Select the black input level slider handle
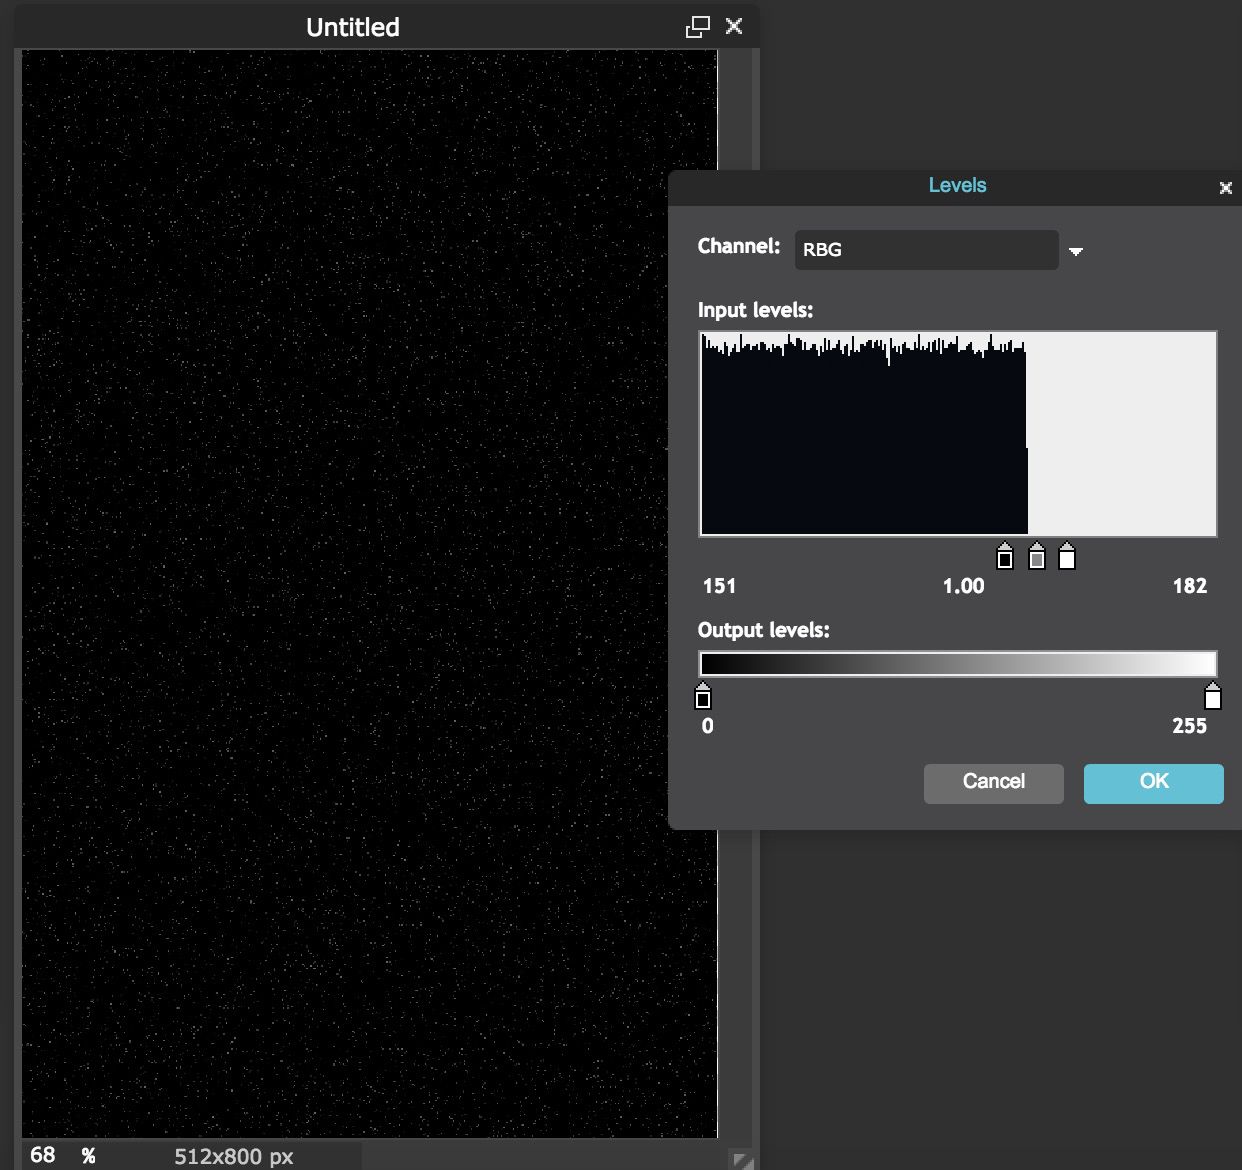 [x=1005, y=556]
